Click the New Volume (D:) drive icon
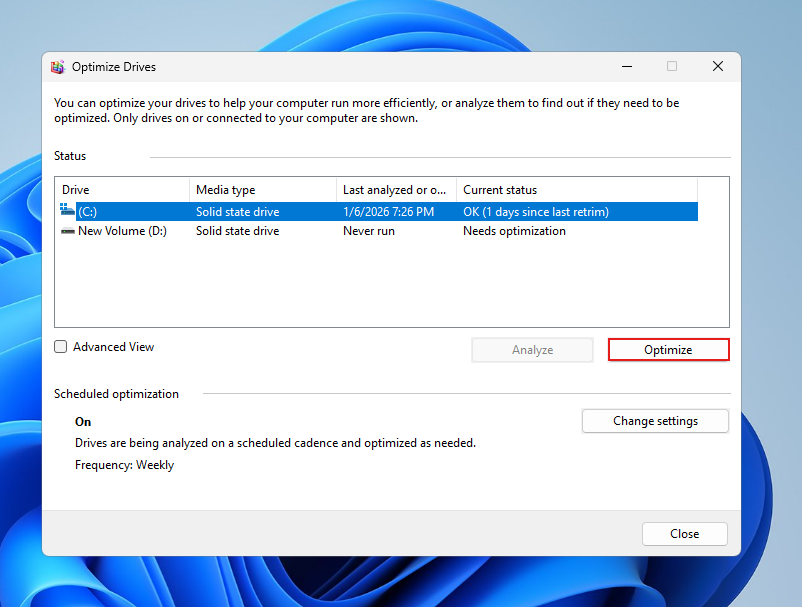Viewport: 802px width, 607px height. tap(67, 231)
